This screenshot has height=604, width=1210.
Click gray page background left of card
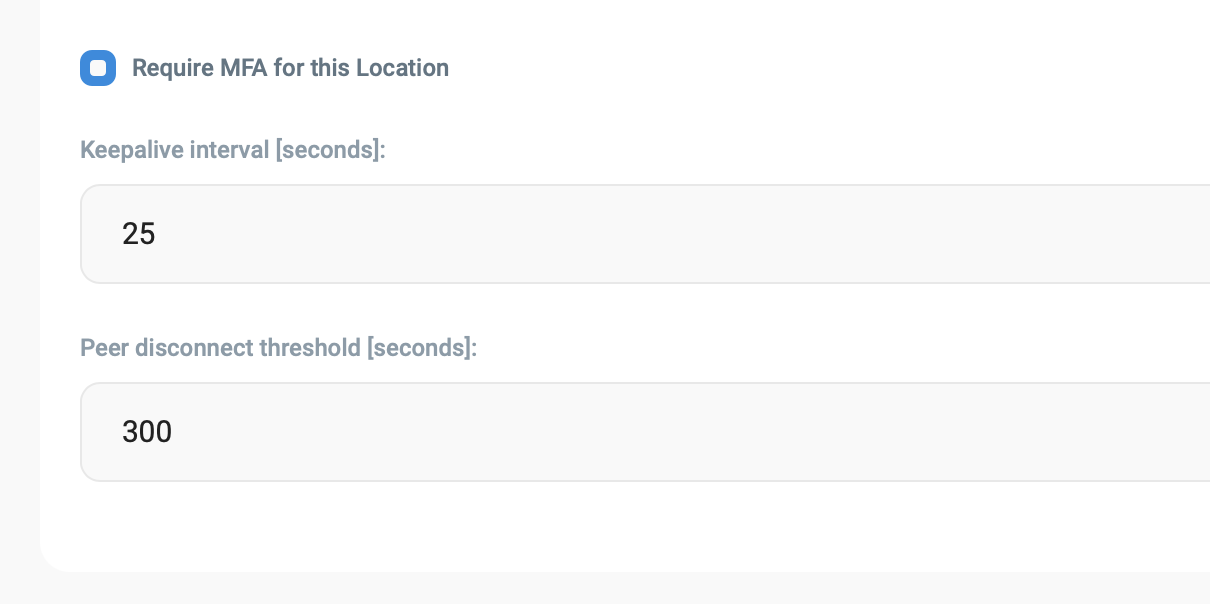[19, 300]
